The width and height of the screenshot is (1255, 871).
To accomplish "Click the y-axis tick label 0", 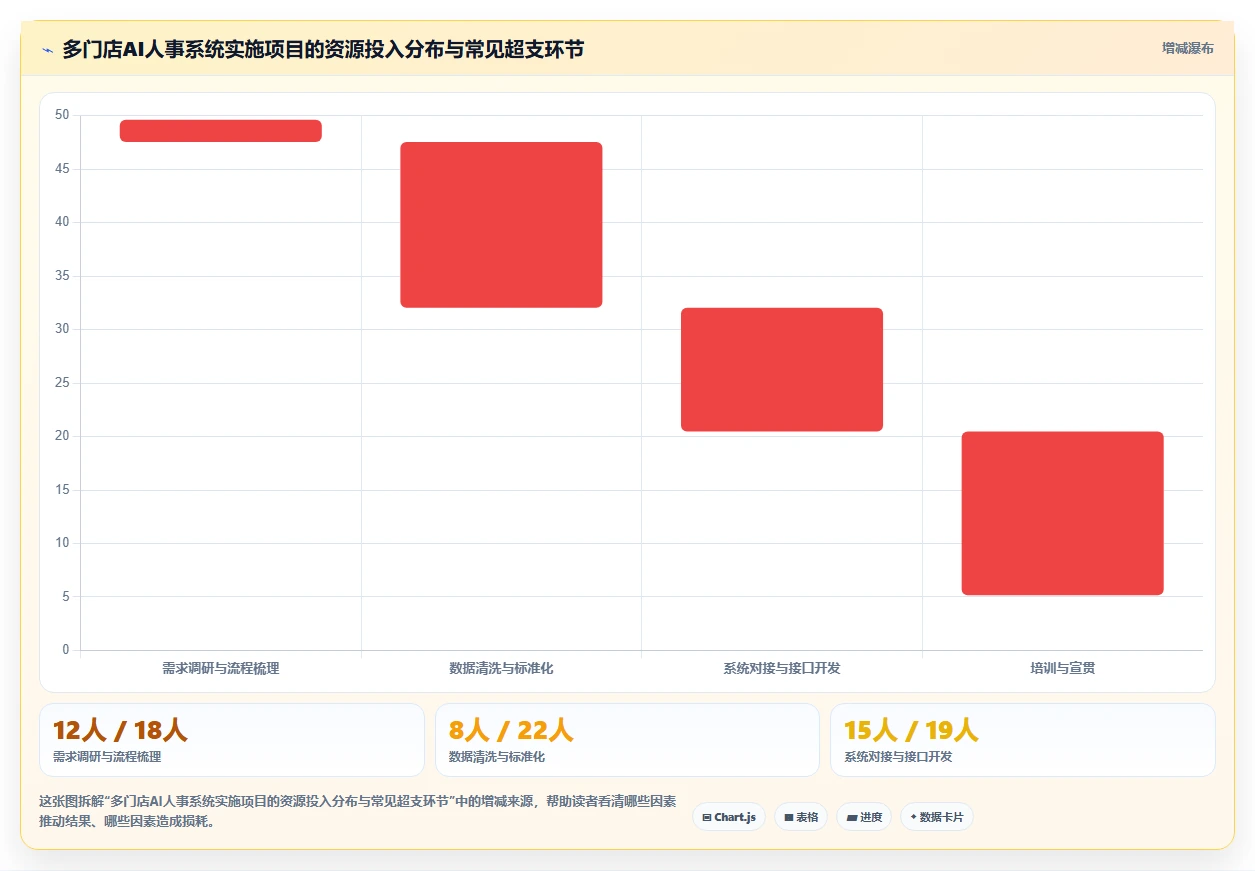I will point(66,650).
